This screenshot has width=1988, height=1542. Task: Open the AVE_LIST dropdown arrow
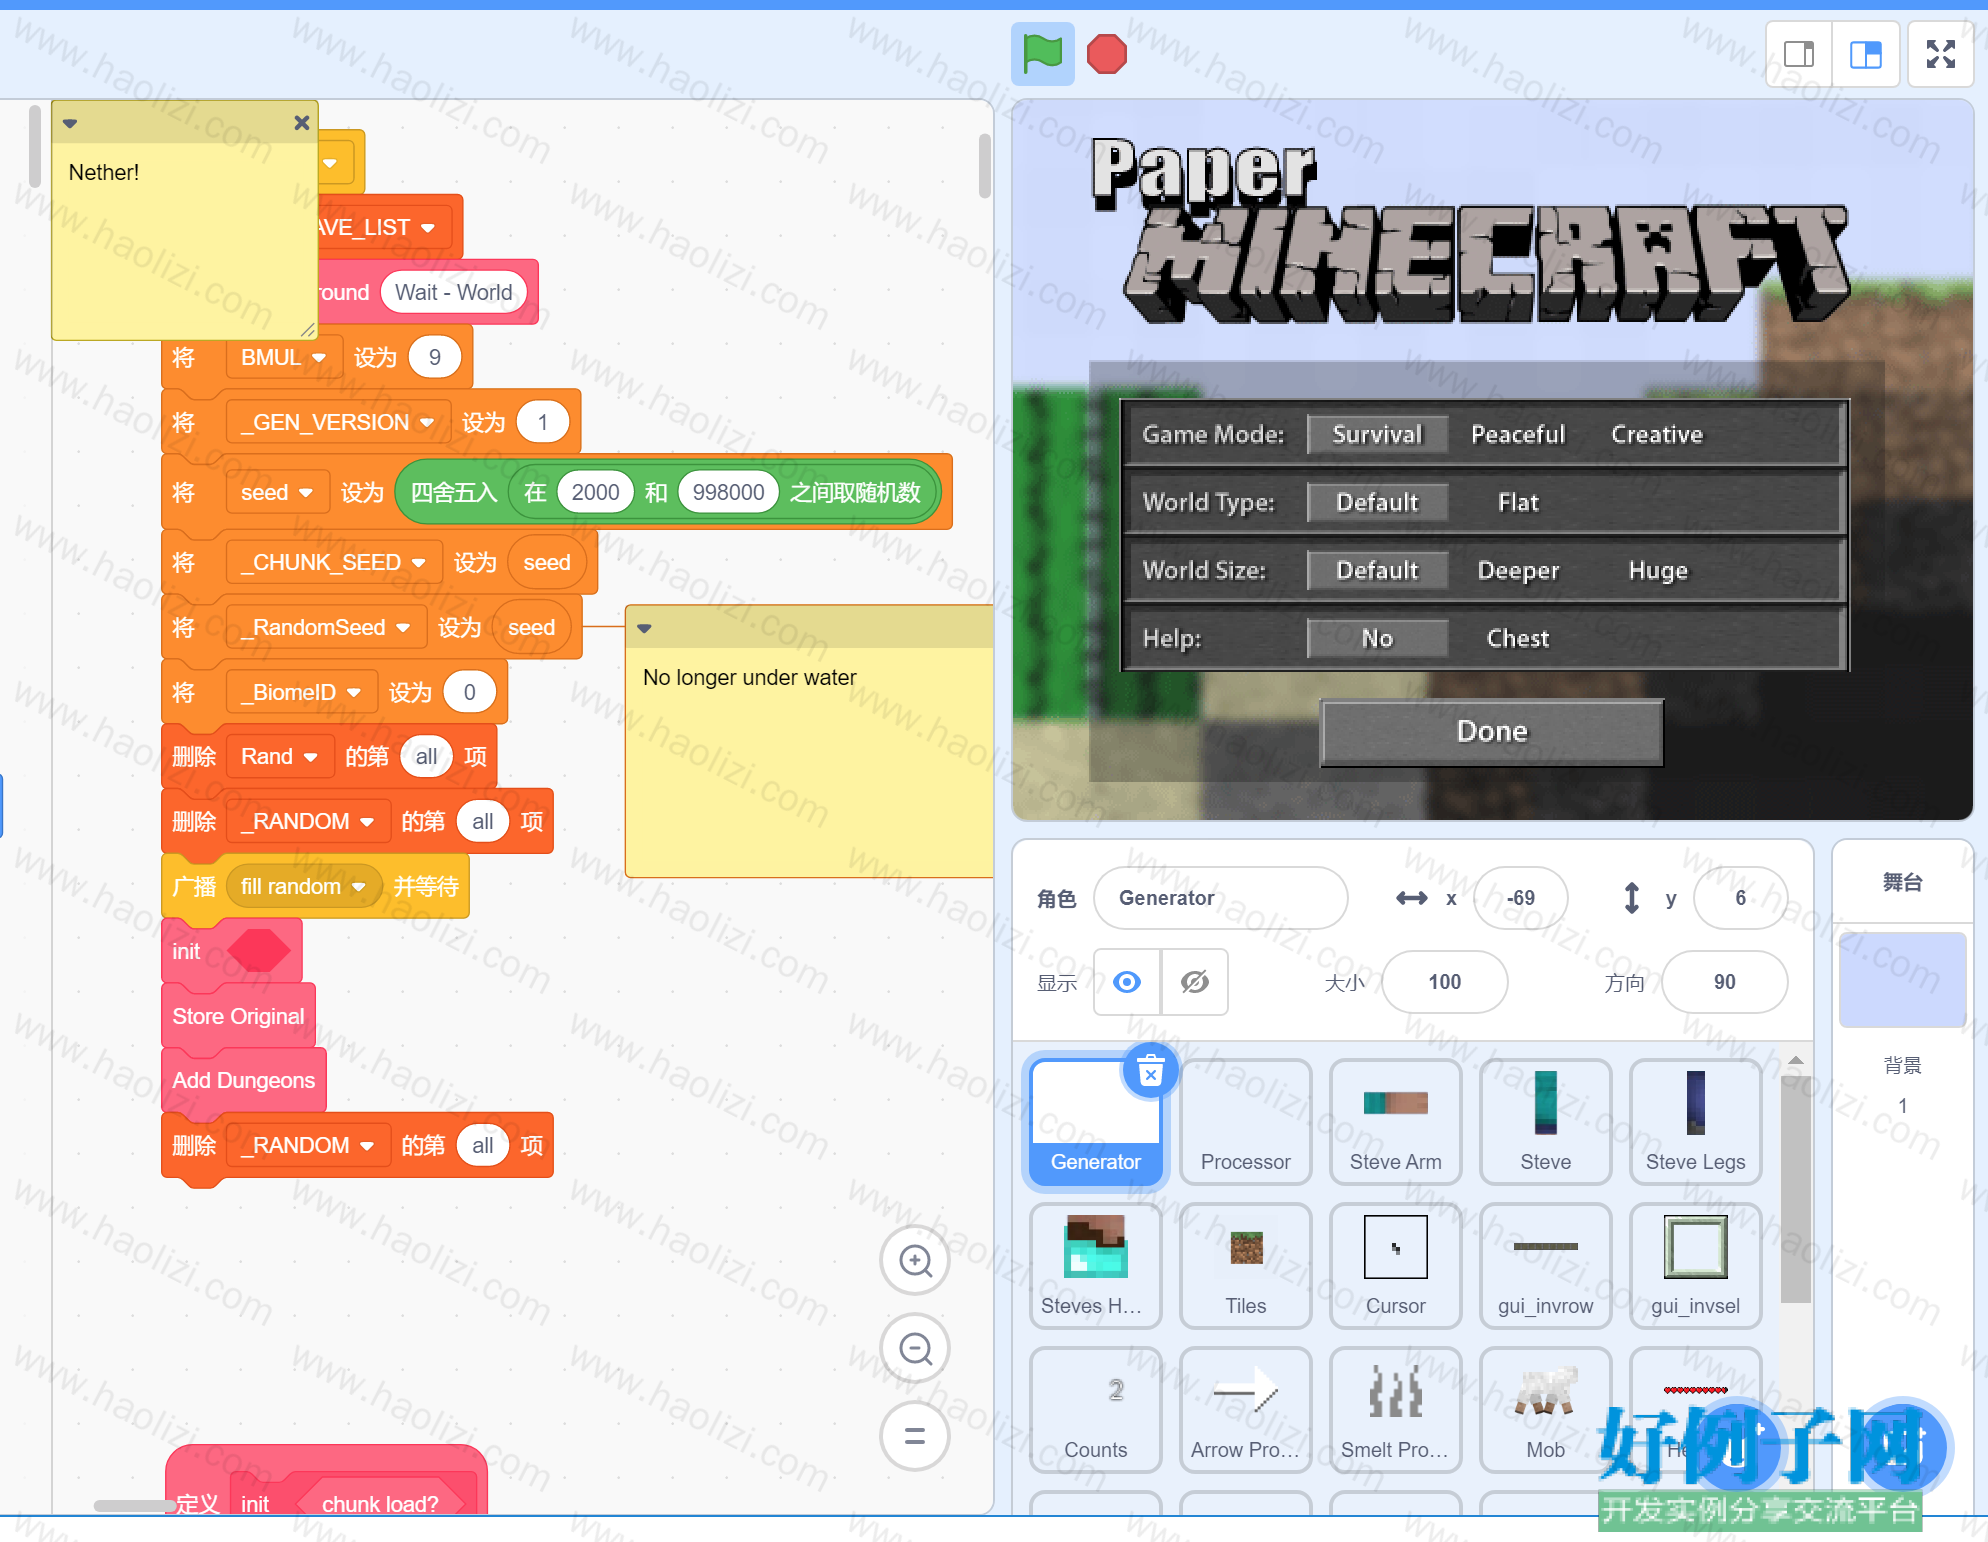(x=428, y=228)
